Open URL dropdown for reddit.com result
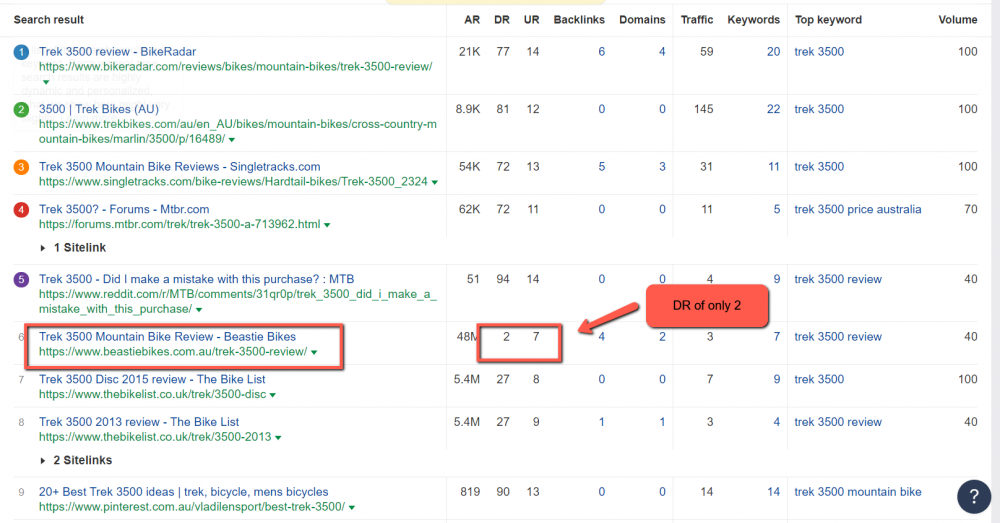 click(199, 310)
